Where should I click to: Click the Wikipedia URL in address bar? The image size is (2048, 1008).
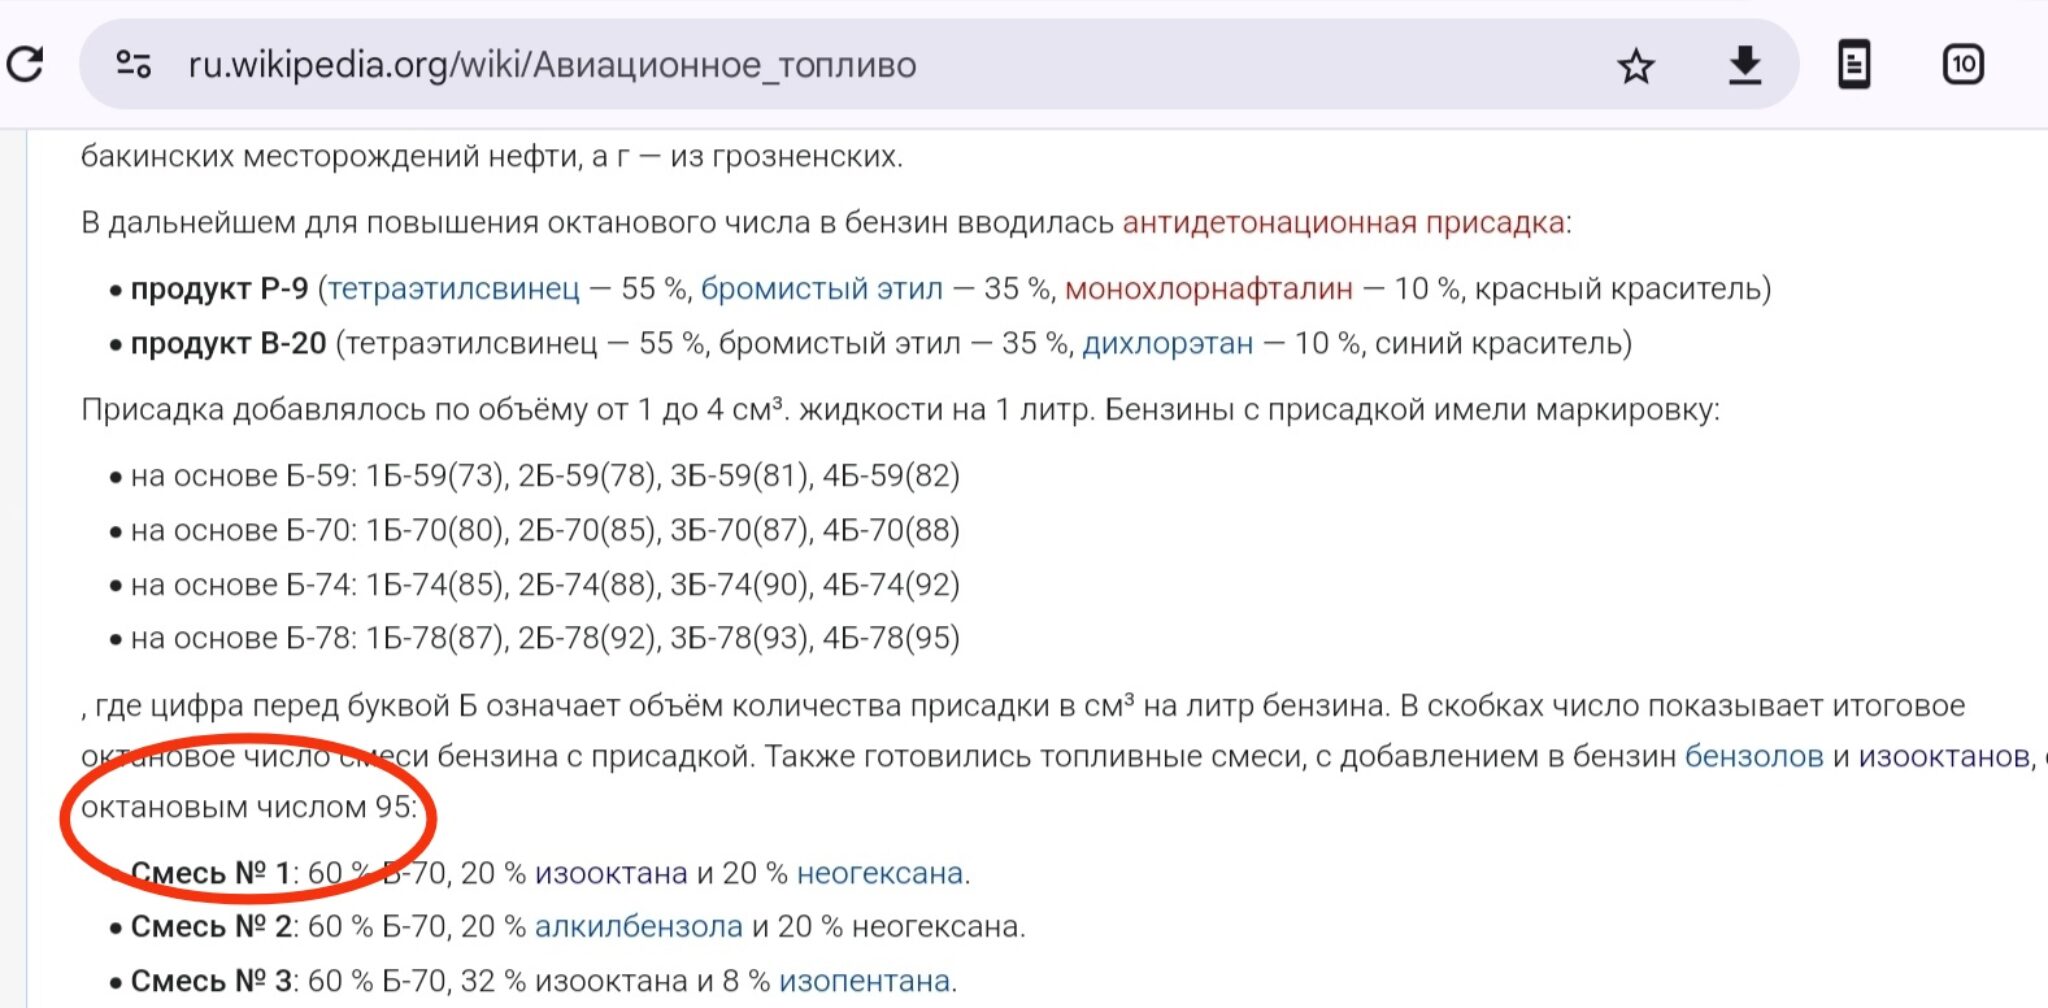552,65
